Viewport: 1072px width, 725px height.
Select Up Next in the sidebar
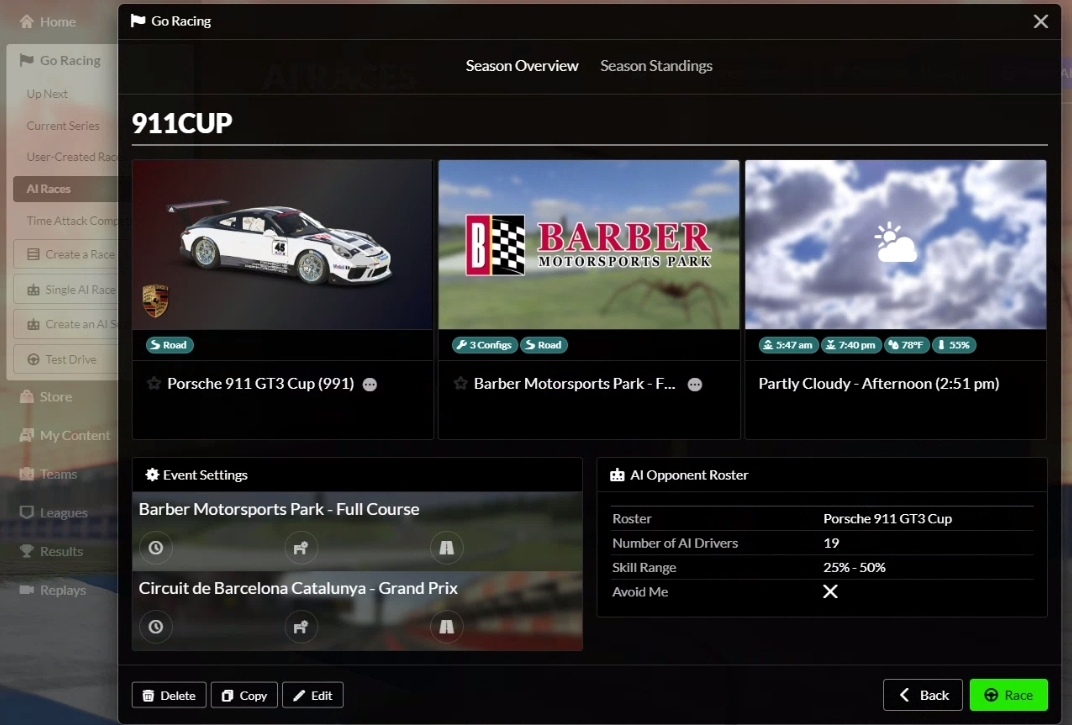tap(47, 94)
